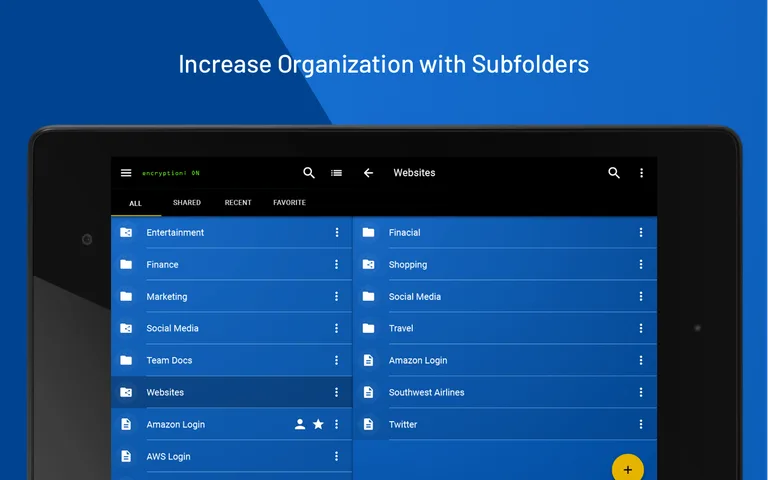Go back using the arrow beside Websites

[x=368, y=173]
